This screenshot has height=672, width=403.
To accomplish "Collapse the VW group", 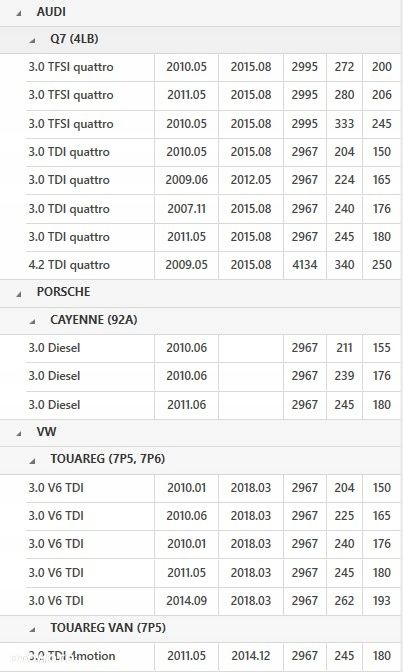I will 19,433.
